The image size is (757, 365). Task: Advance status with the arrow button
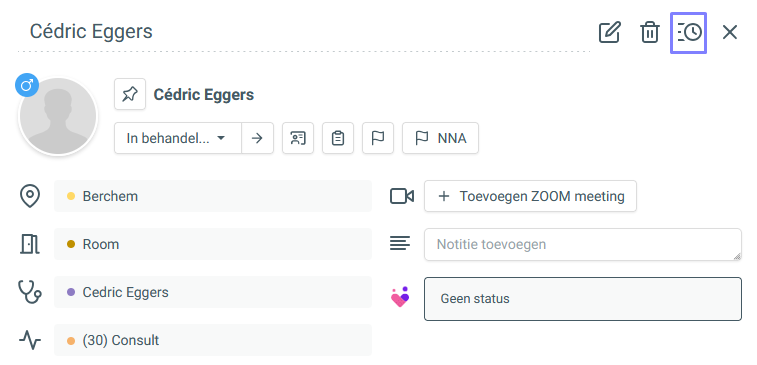tap(257, 138)
